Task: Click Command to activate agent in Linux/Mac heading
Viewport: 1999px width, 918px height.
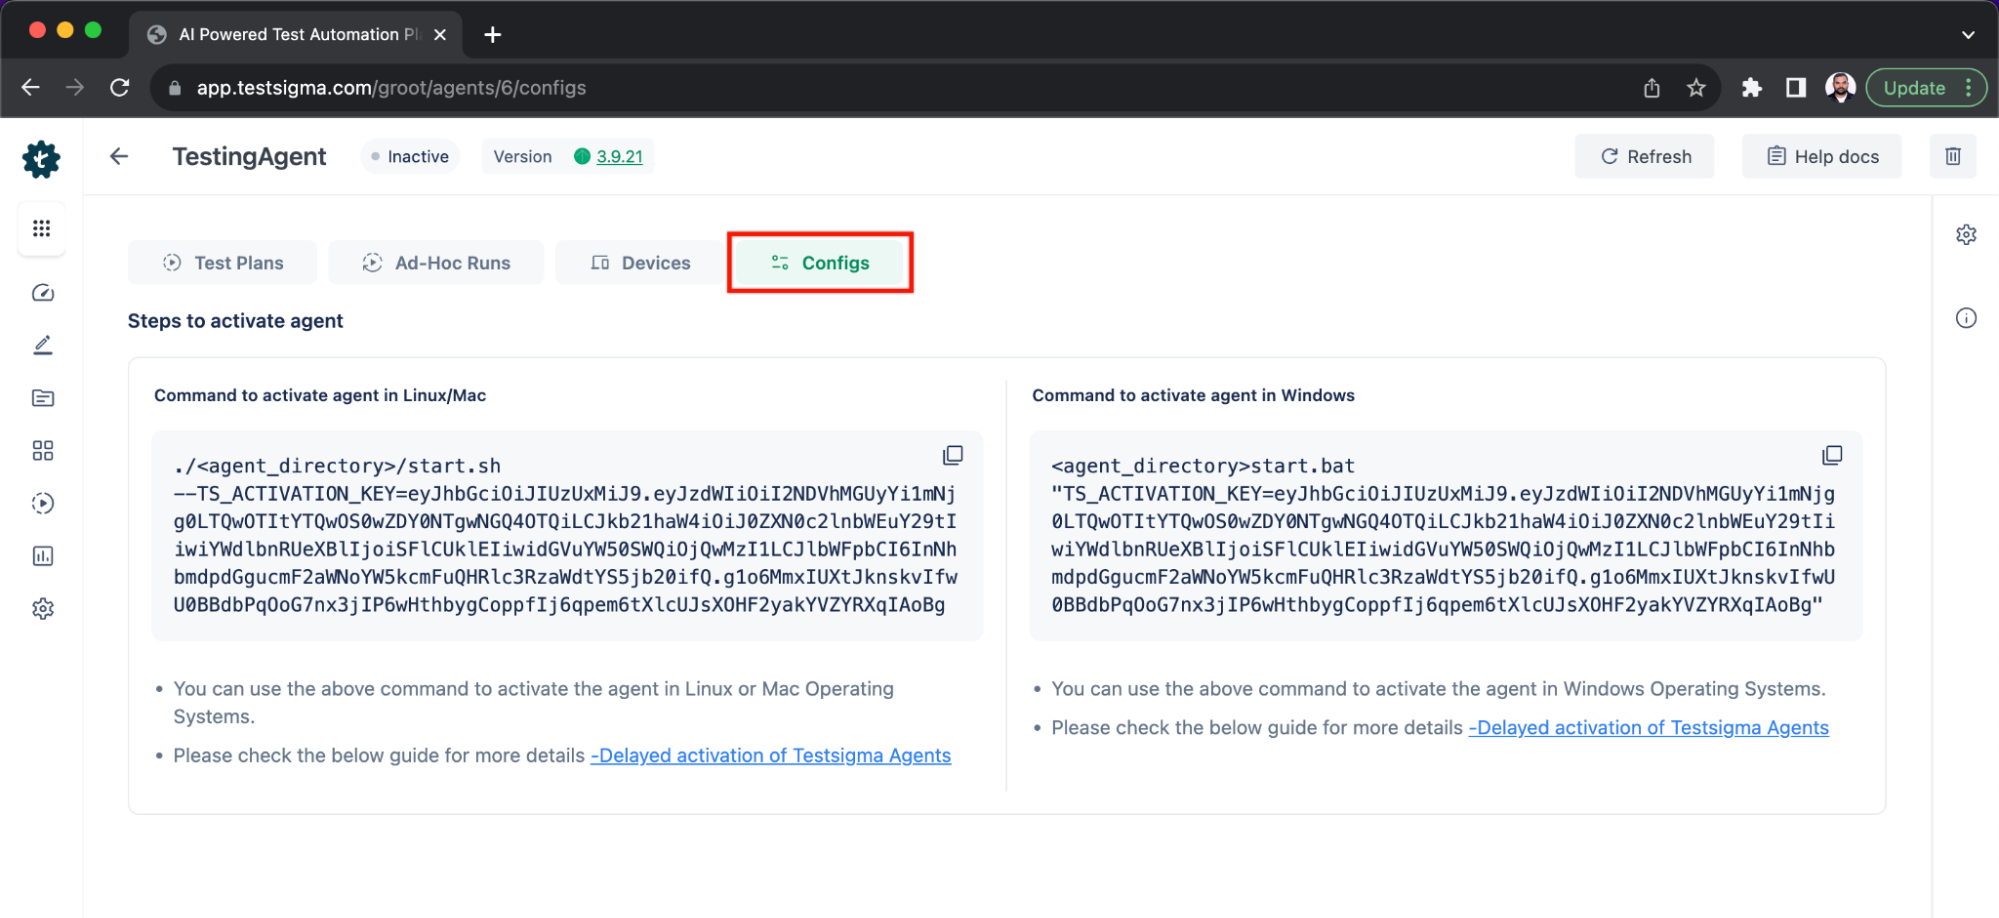Action: click(320, 395)
